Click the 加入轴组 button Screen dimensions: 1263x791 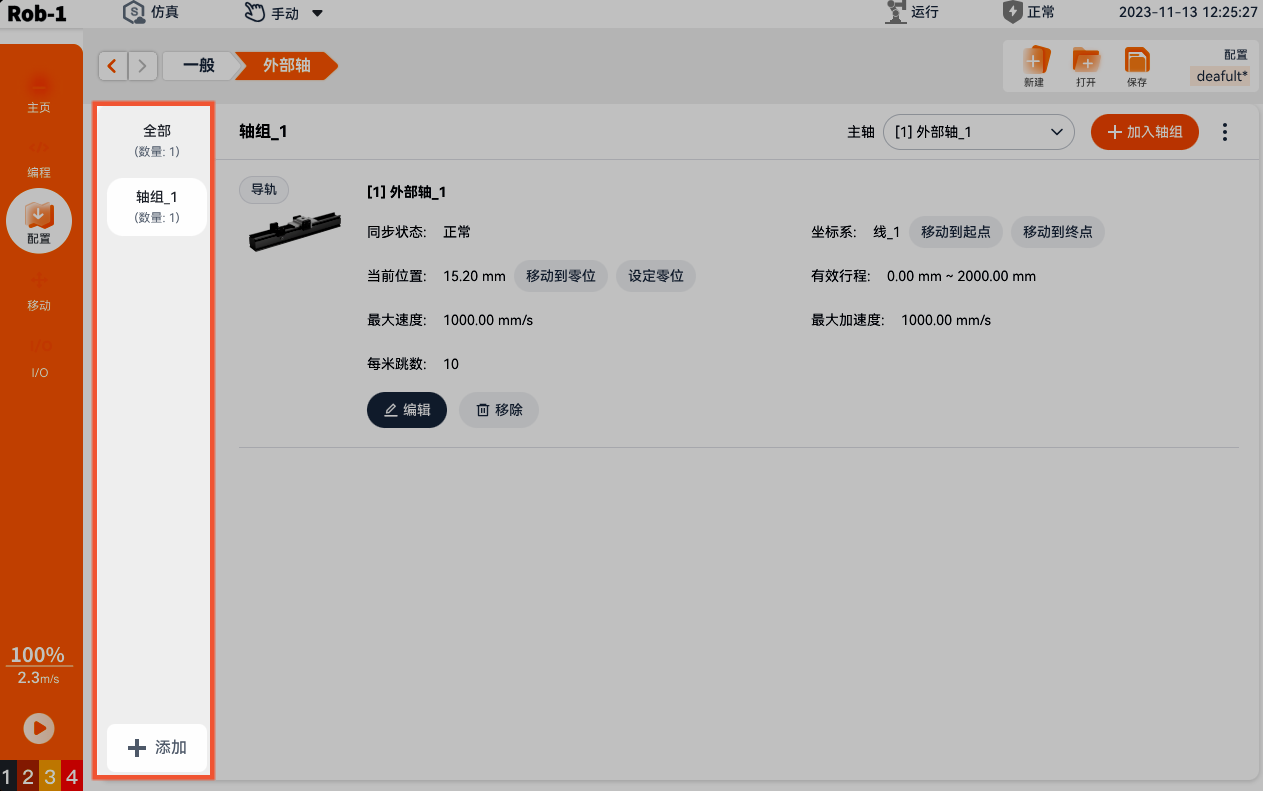pyautogui.click(x=1145, y=132)
